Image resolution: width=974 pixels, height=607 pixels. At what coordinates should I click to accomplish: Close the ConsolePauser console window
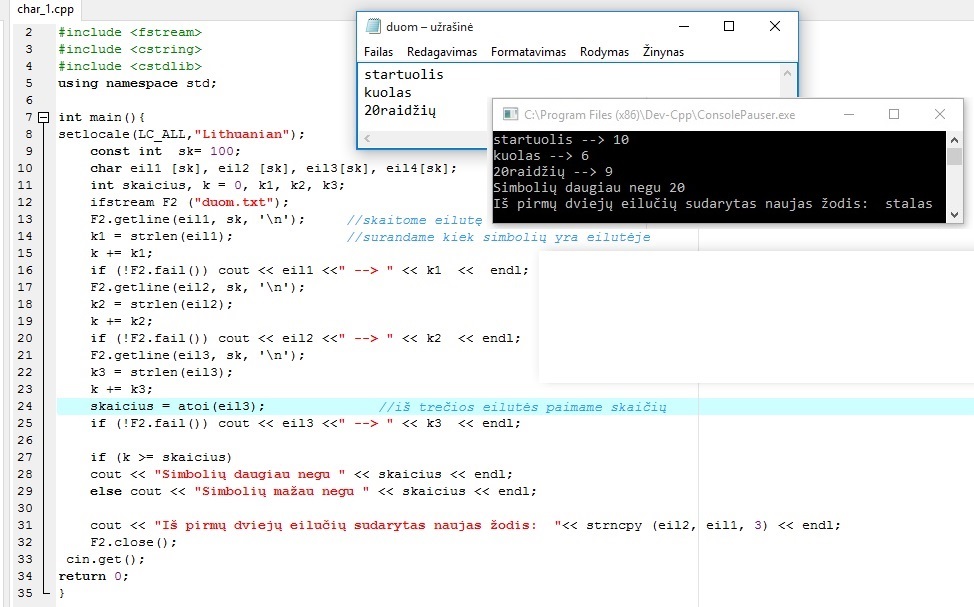[940, 114]
